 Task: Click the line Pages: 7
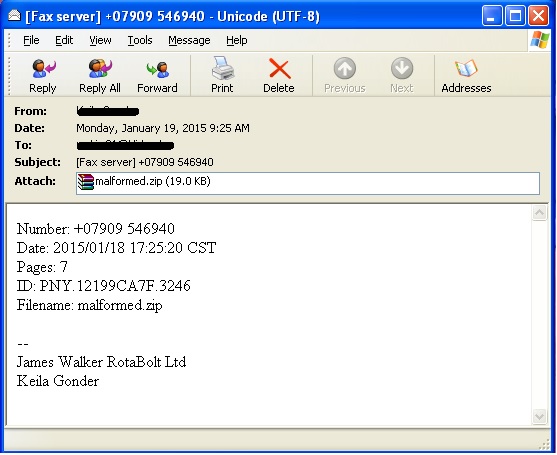pyautogui.click(x=42, y=267)
